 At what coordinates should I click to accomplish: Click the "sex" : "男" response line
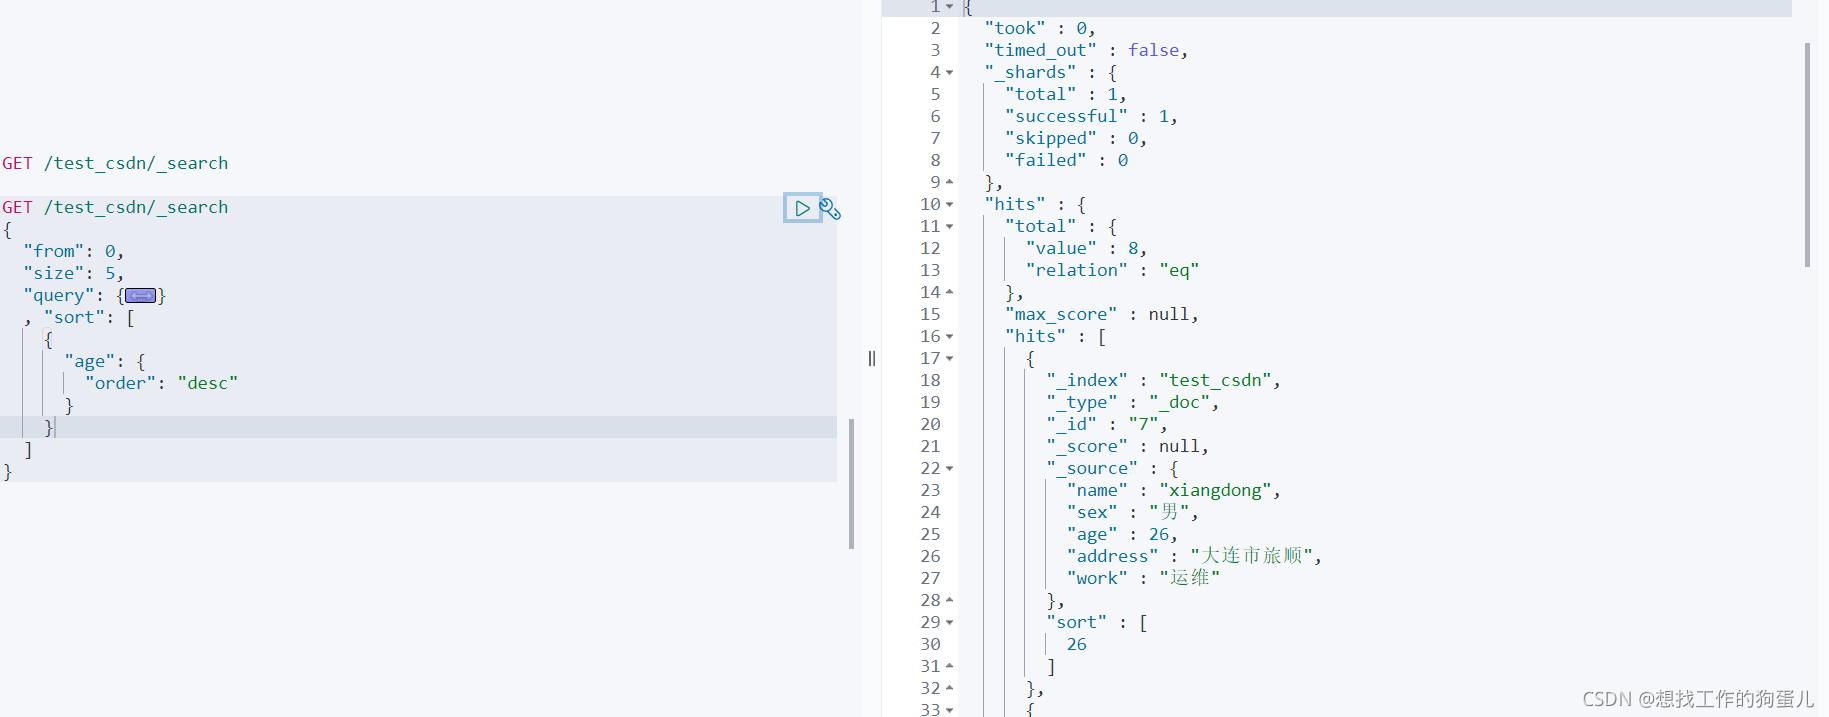[x=1132, y=512]
